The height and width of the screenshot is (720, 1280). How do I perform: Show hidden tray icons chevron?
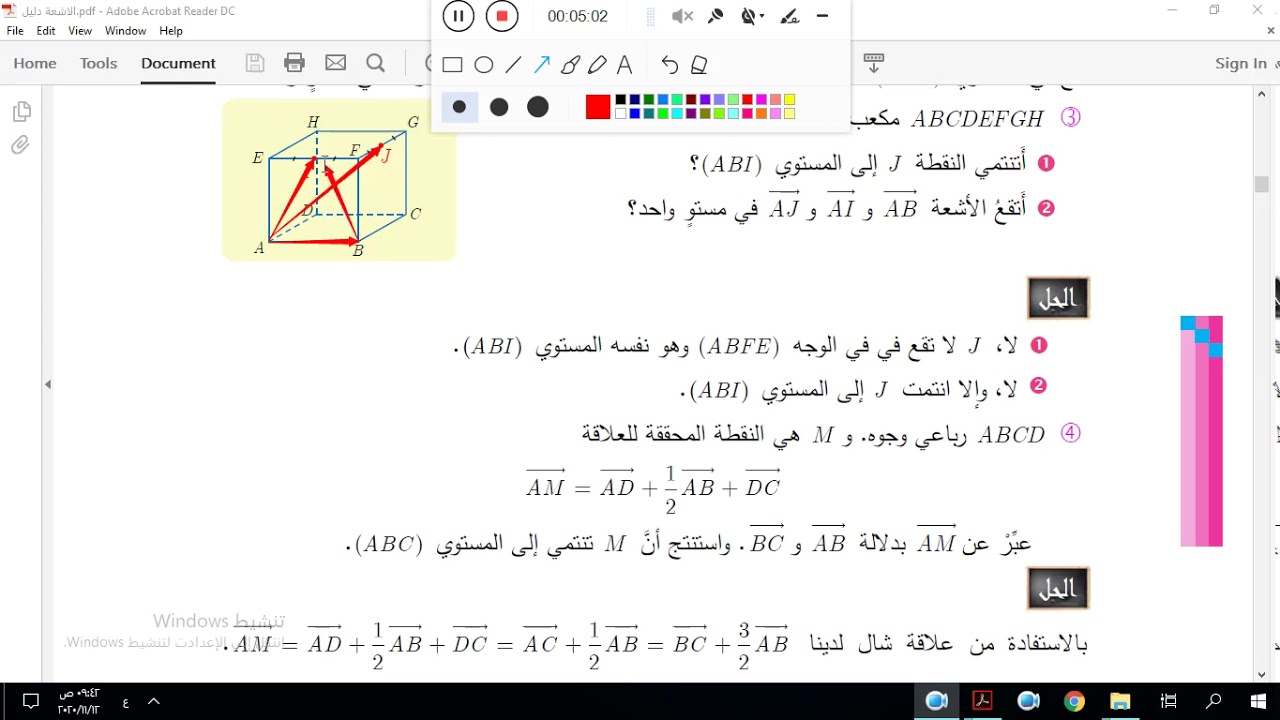click(155, 701)
